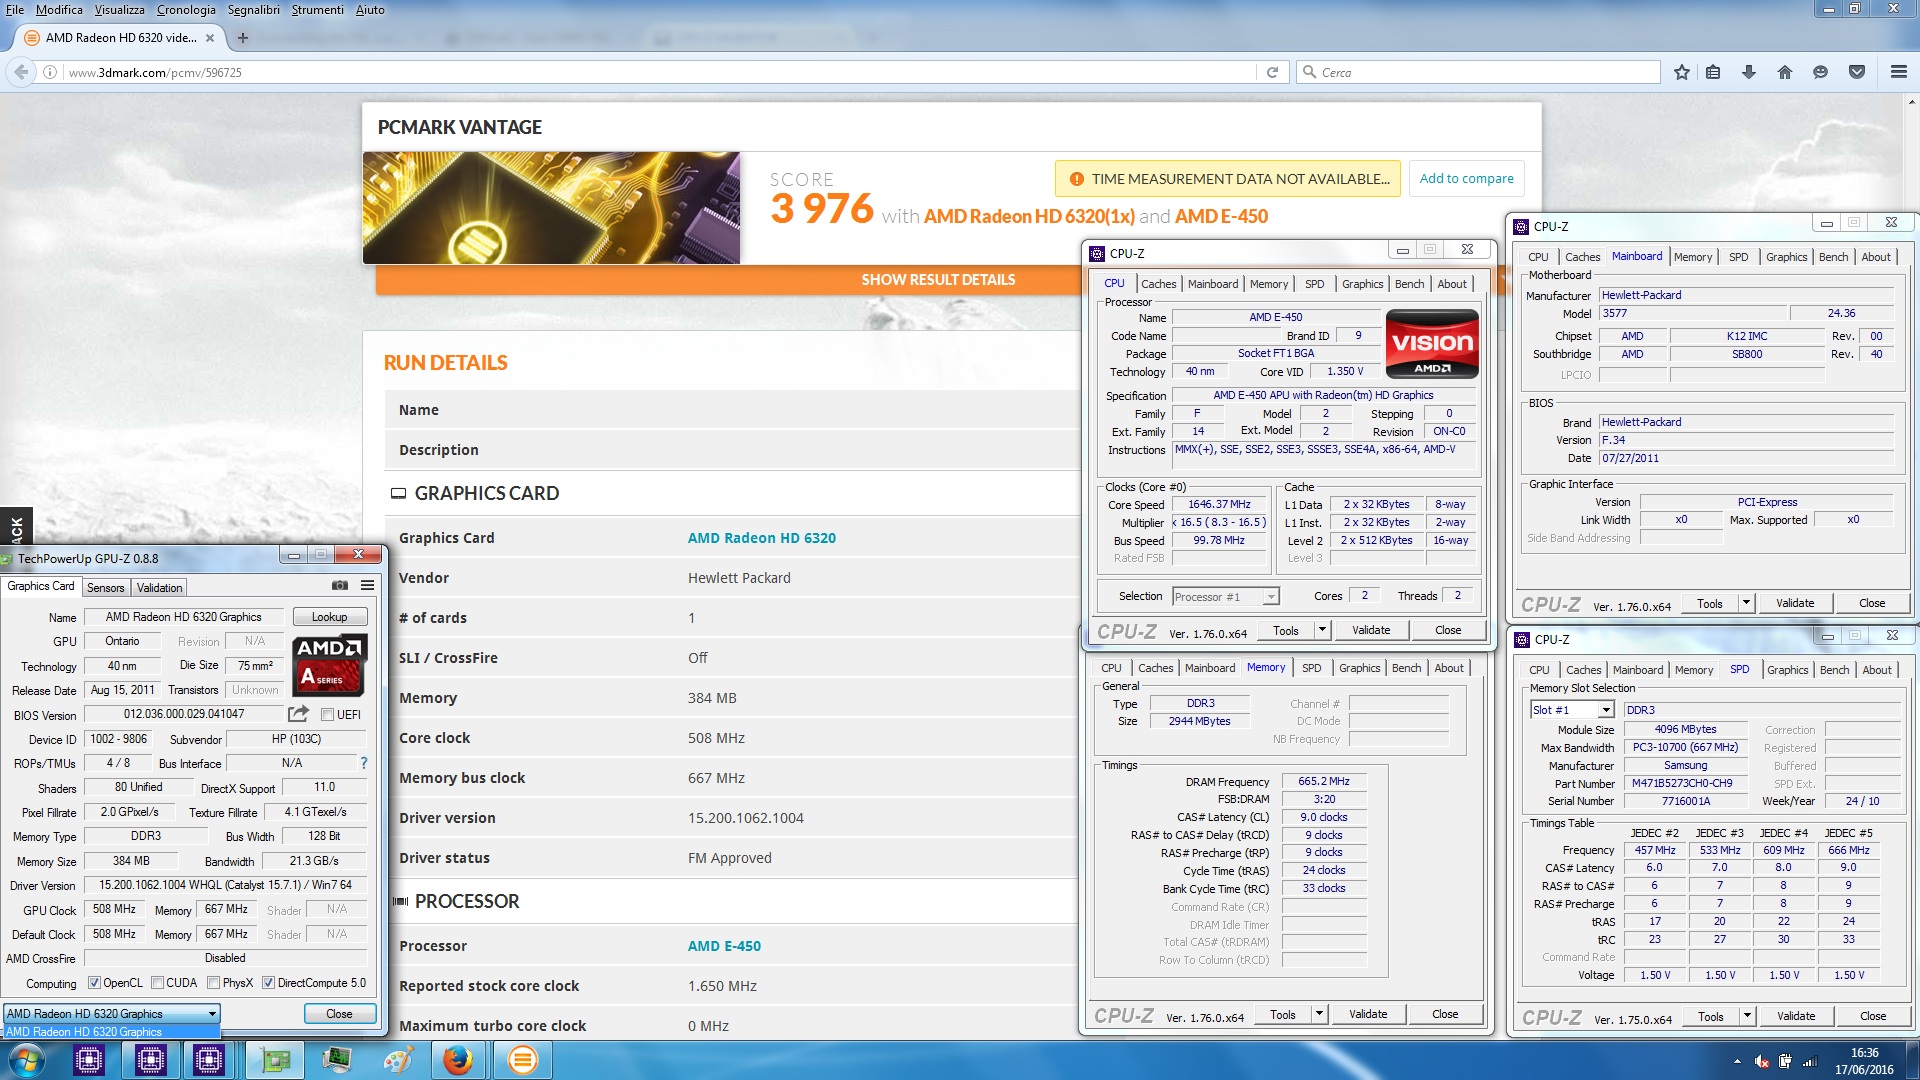The image size is (1920, 1080).
Task: Go back with Firefox's back arrow
Action: tap(21, 72)
